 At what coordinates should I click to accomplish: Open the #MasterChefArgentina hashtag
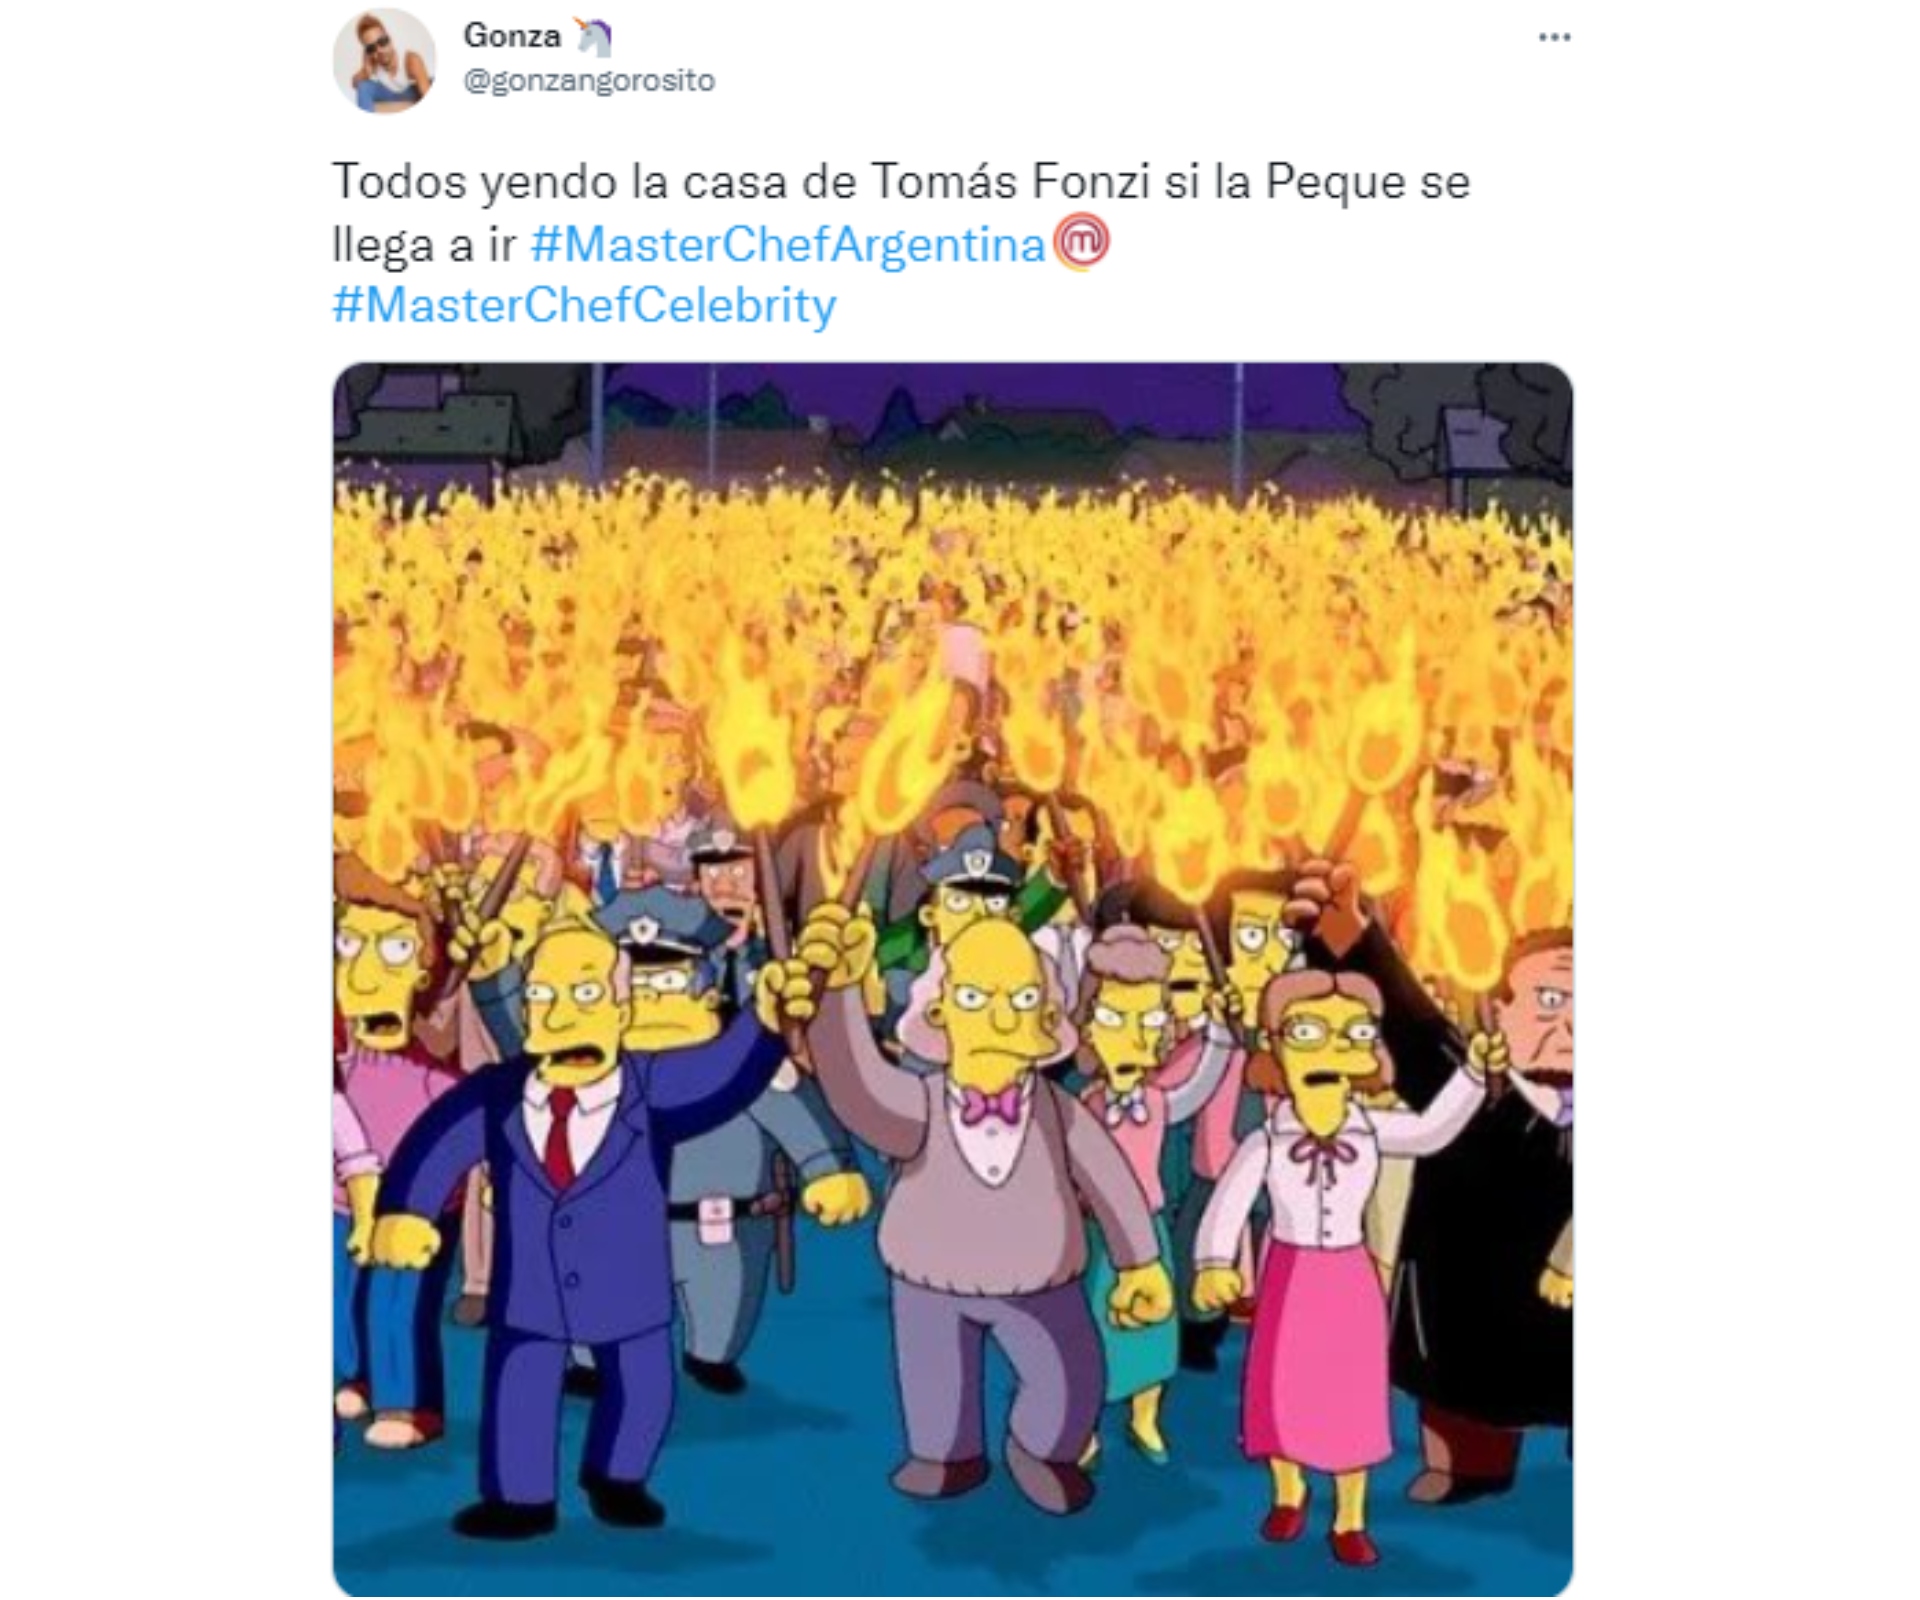point(788,244)
